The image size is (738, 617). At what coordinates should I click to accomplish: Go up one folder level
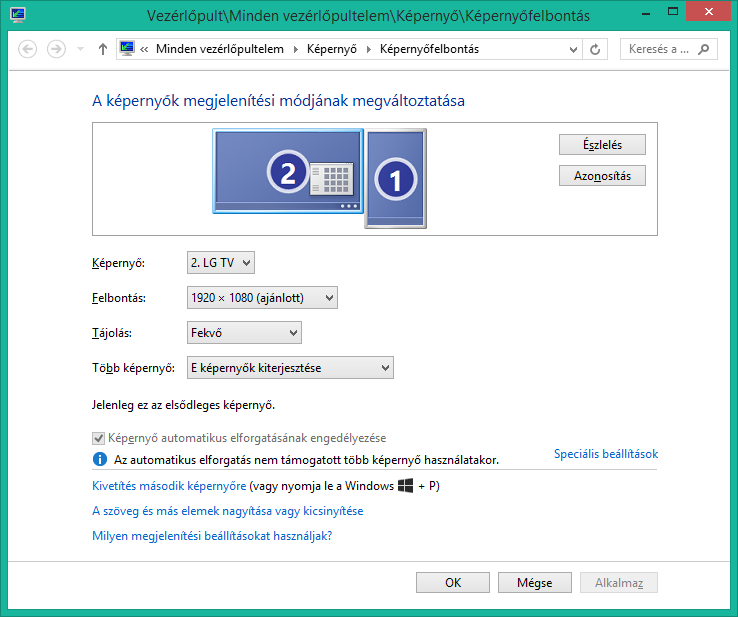click(103, 49)
